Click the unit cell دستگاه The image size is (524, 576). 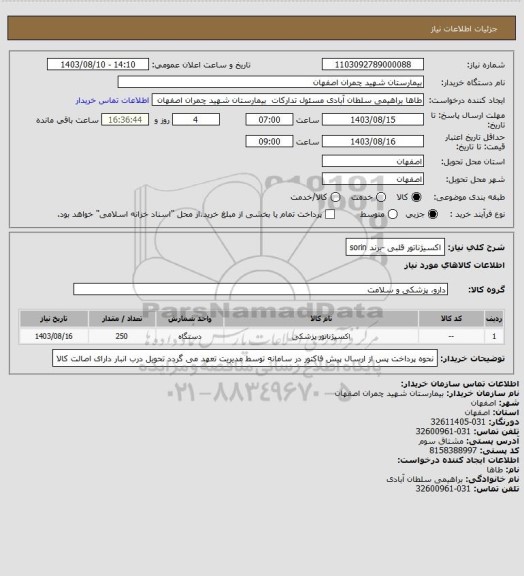click(x=190, y=336)
